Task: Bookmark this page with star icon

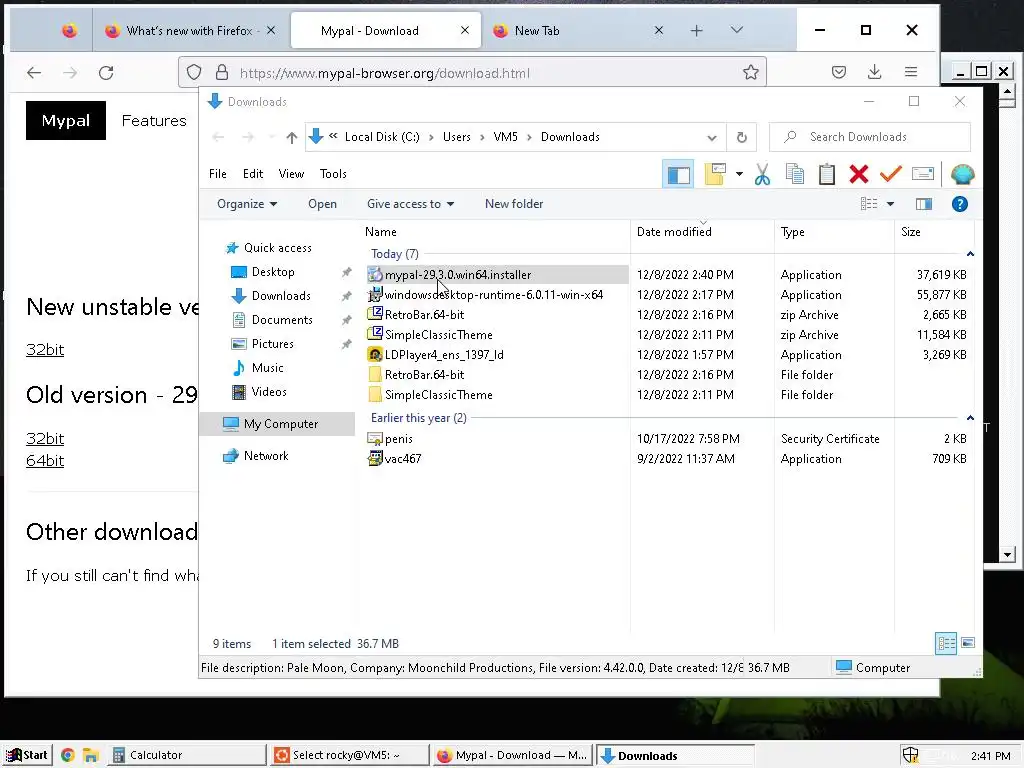Action: 751,72
